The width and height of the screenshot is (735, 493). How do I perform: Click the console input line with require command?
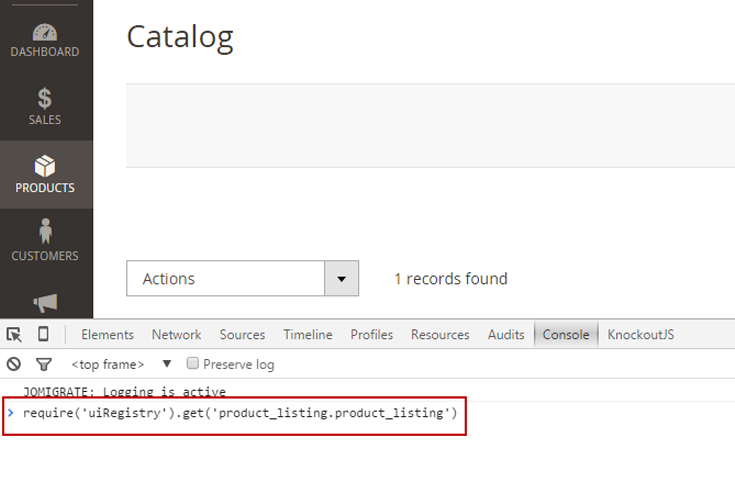240,413
